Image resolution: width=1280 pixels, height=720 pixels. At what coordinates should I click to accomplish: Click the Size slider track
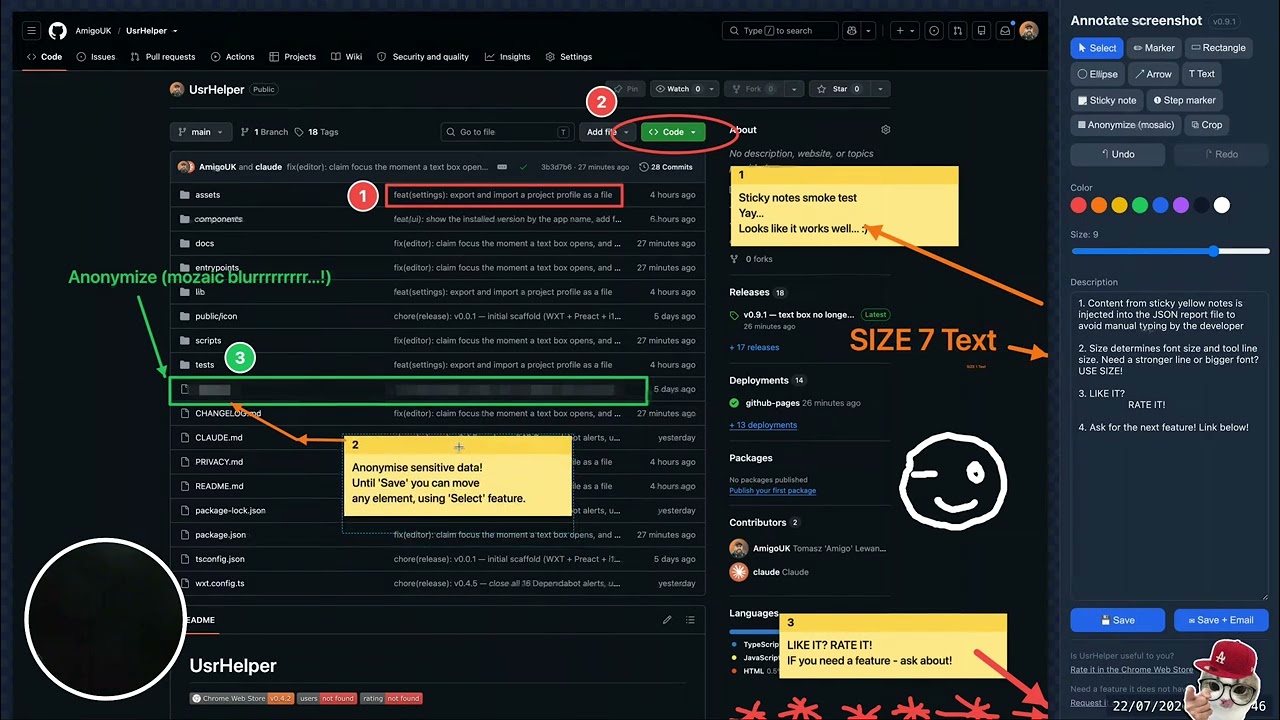coord(1169,251)
